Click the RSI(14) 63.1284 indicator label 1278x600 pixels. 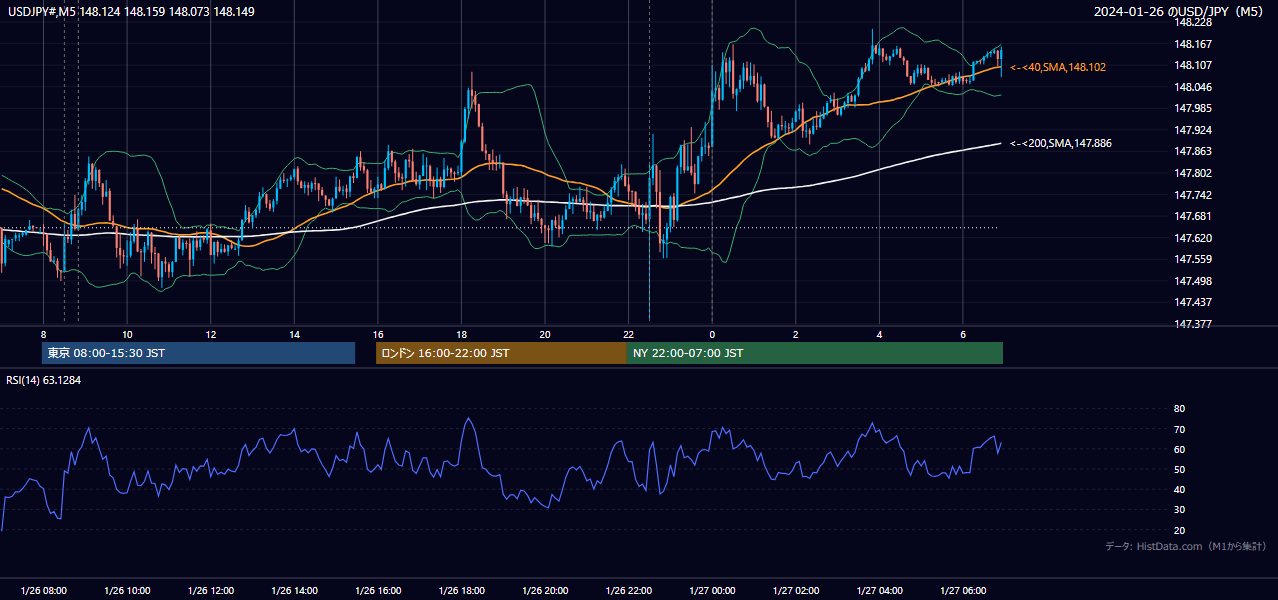44,379
